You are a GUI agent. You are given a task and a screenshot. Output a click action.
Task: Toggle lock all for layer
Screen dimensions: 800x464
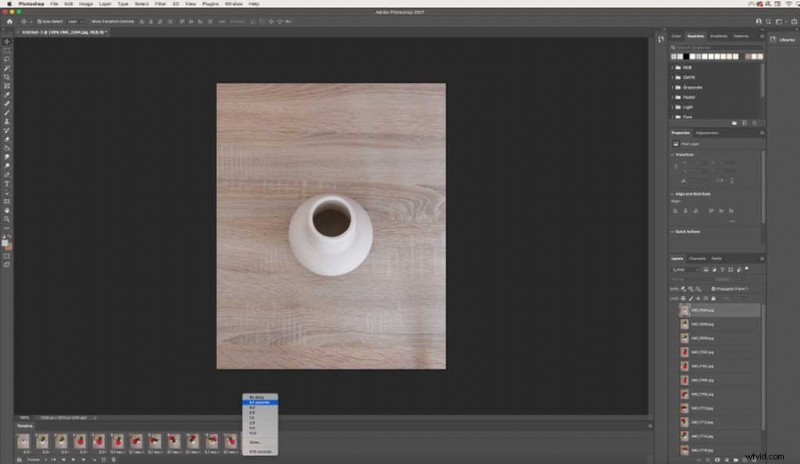(x=713, y=299)
